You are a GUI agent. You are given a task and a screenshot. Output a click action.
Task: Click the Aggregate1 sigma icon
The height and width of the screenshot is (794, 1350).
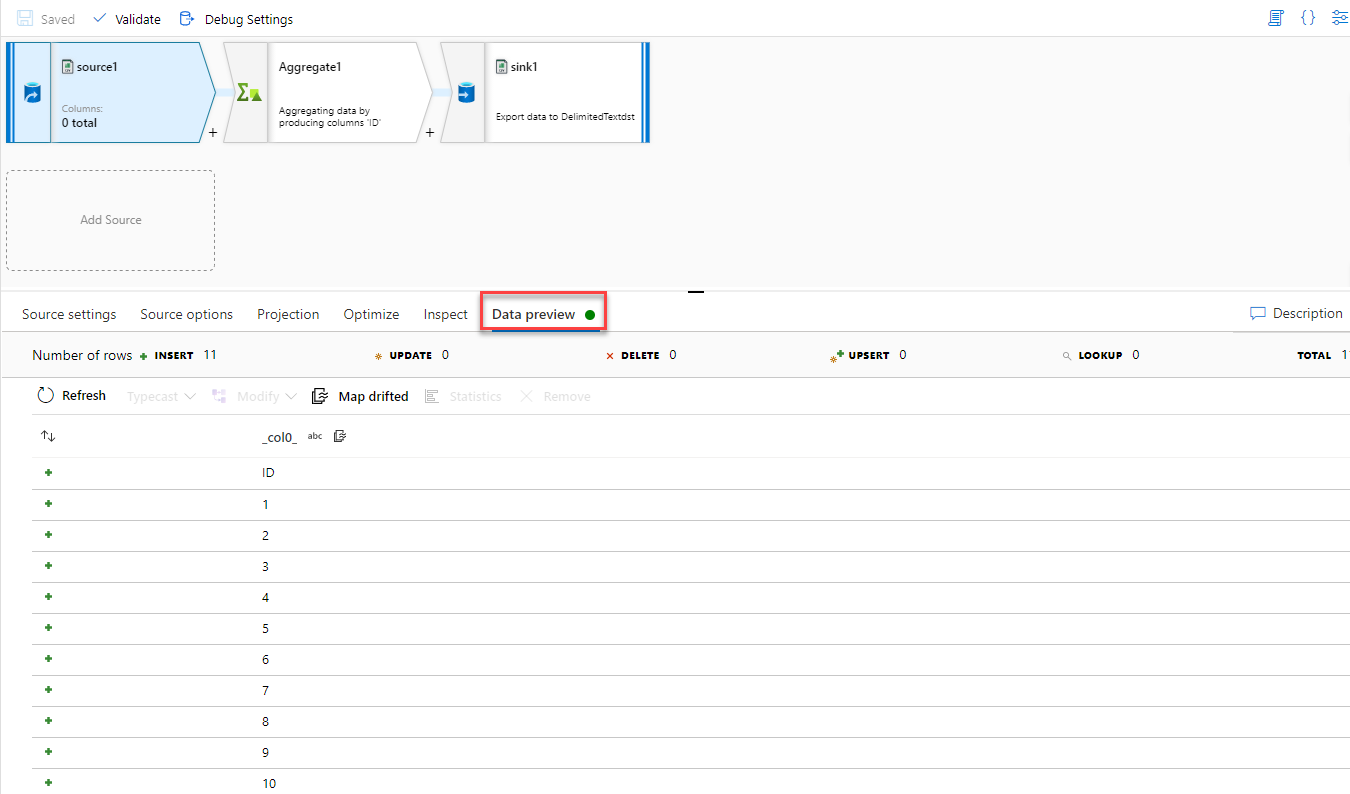coord(247,93)
